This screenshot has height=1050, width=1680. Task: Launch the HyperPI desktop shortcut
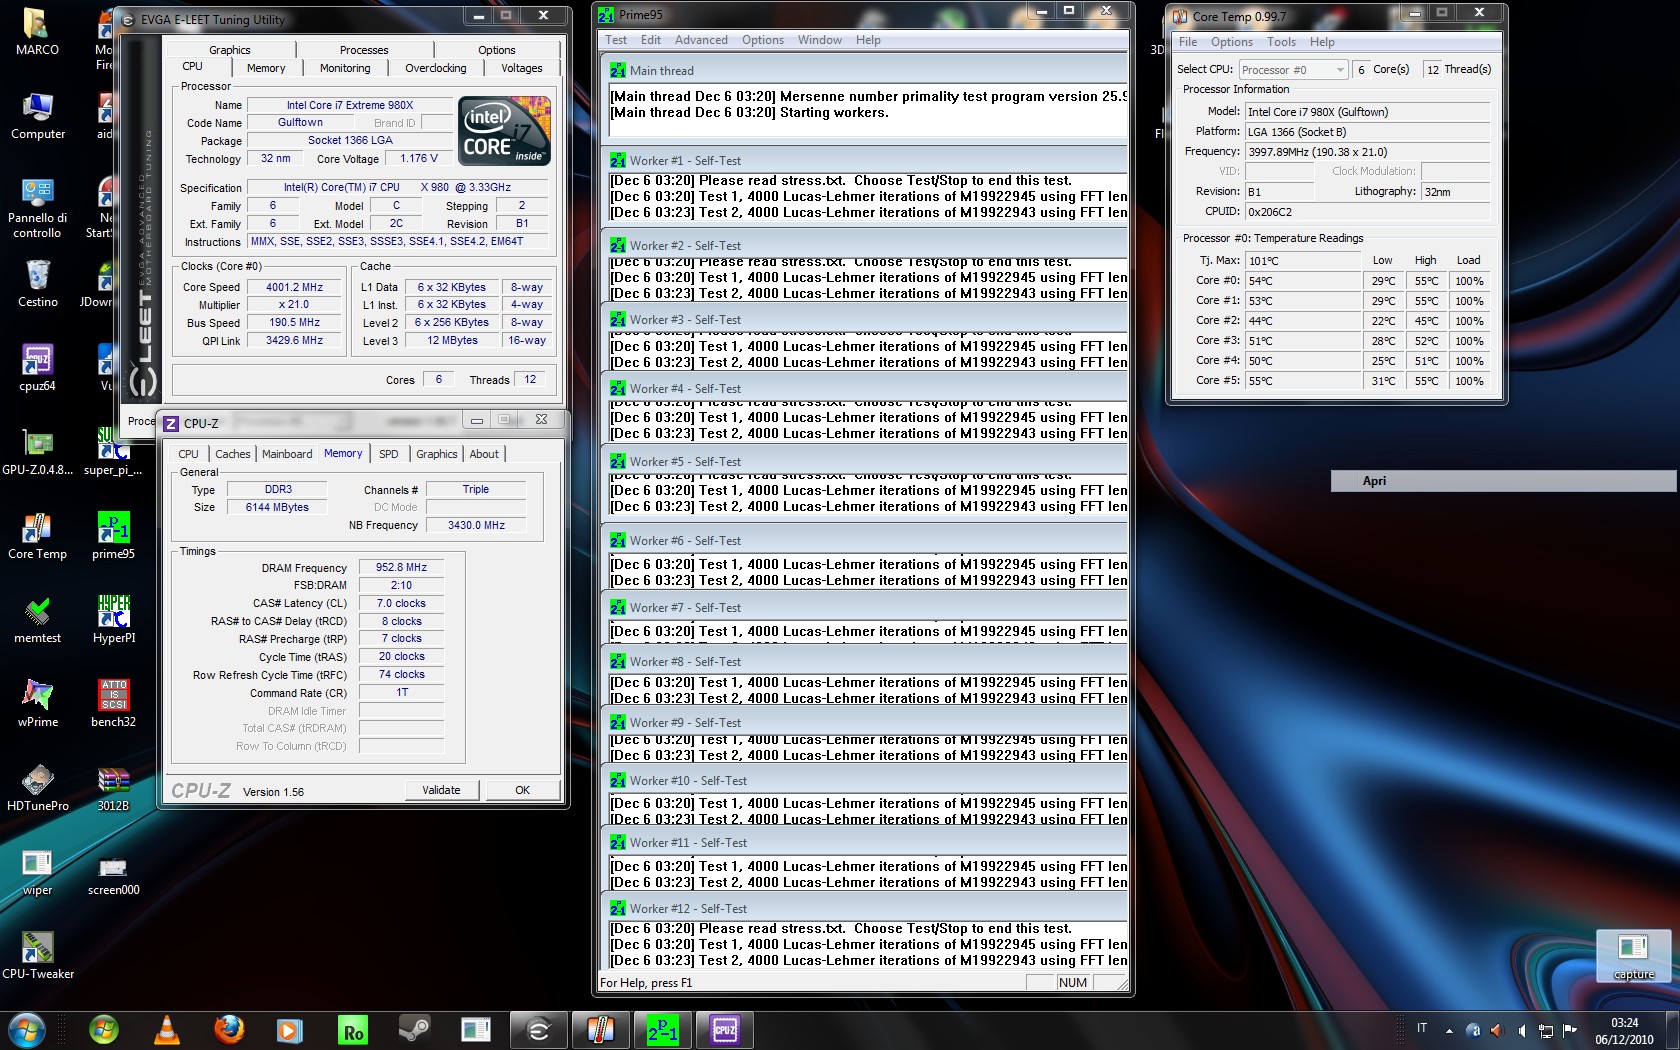113,619
